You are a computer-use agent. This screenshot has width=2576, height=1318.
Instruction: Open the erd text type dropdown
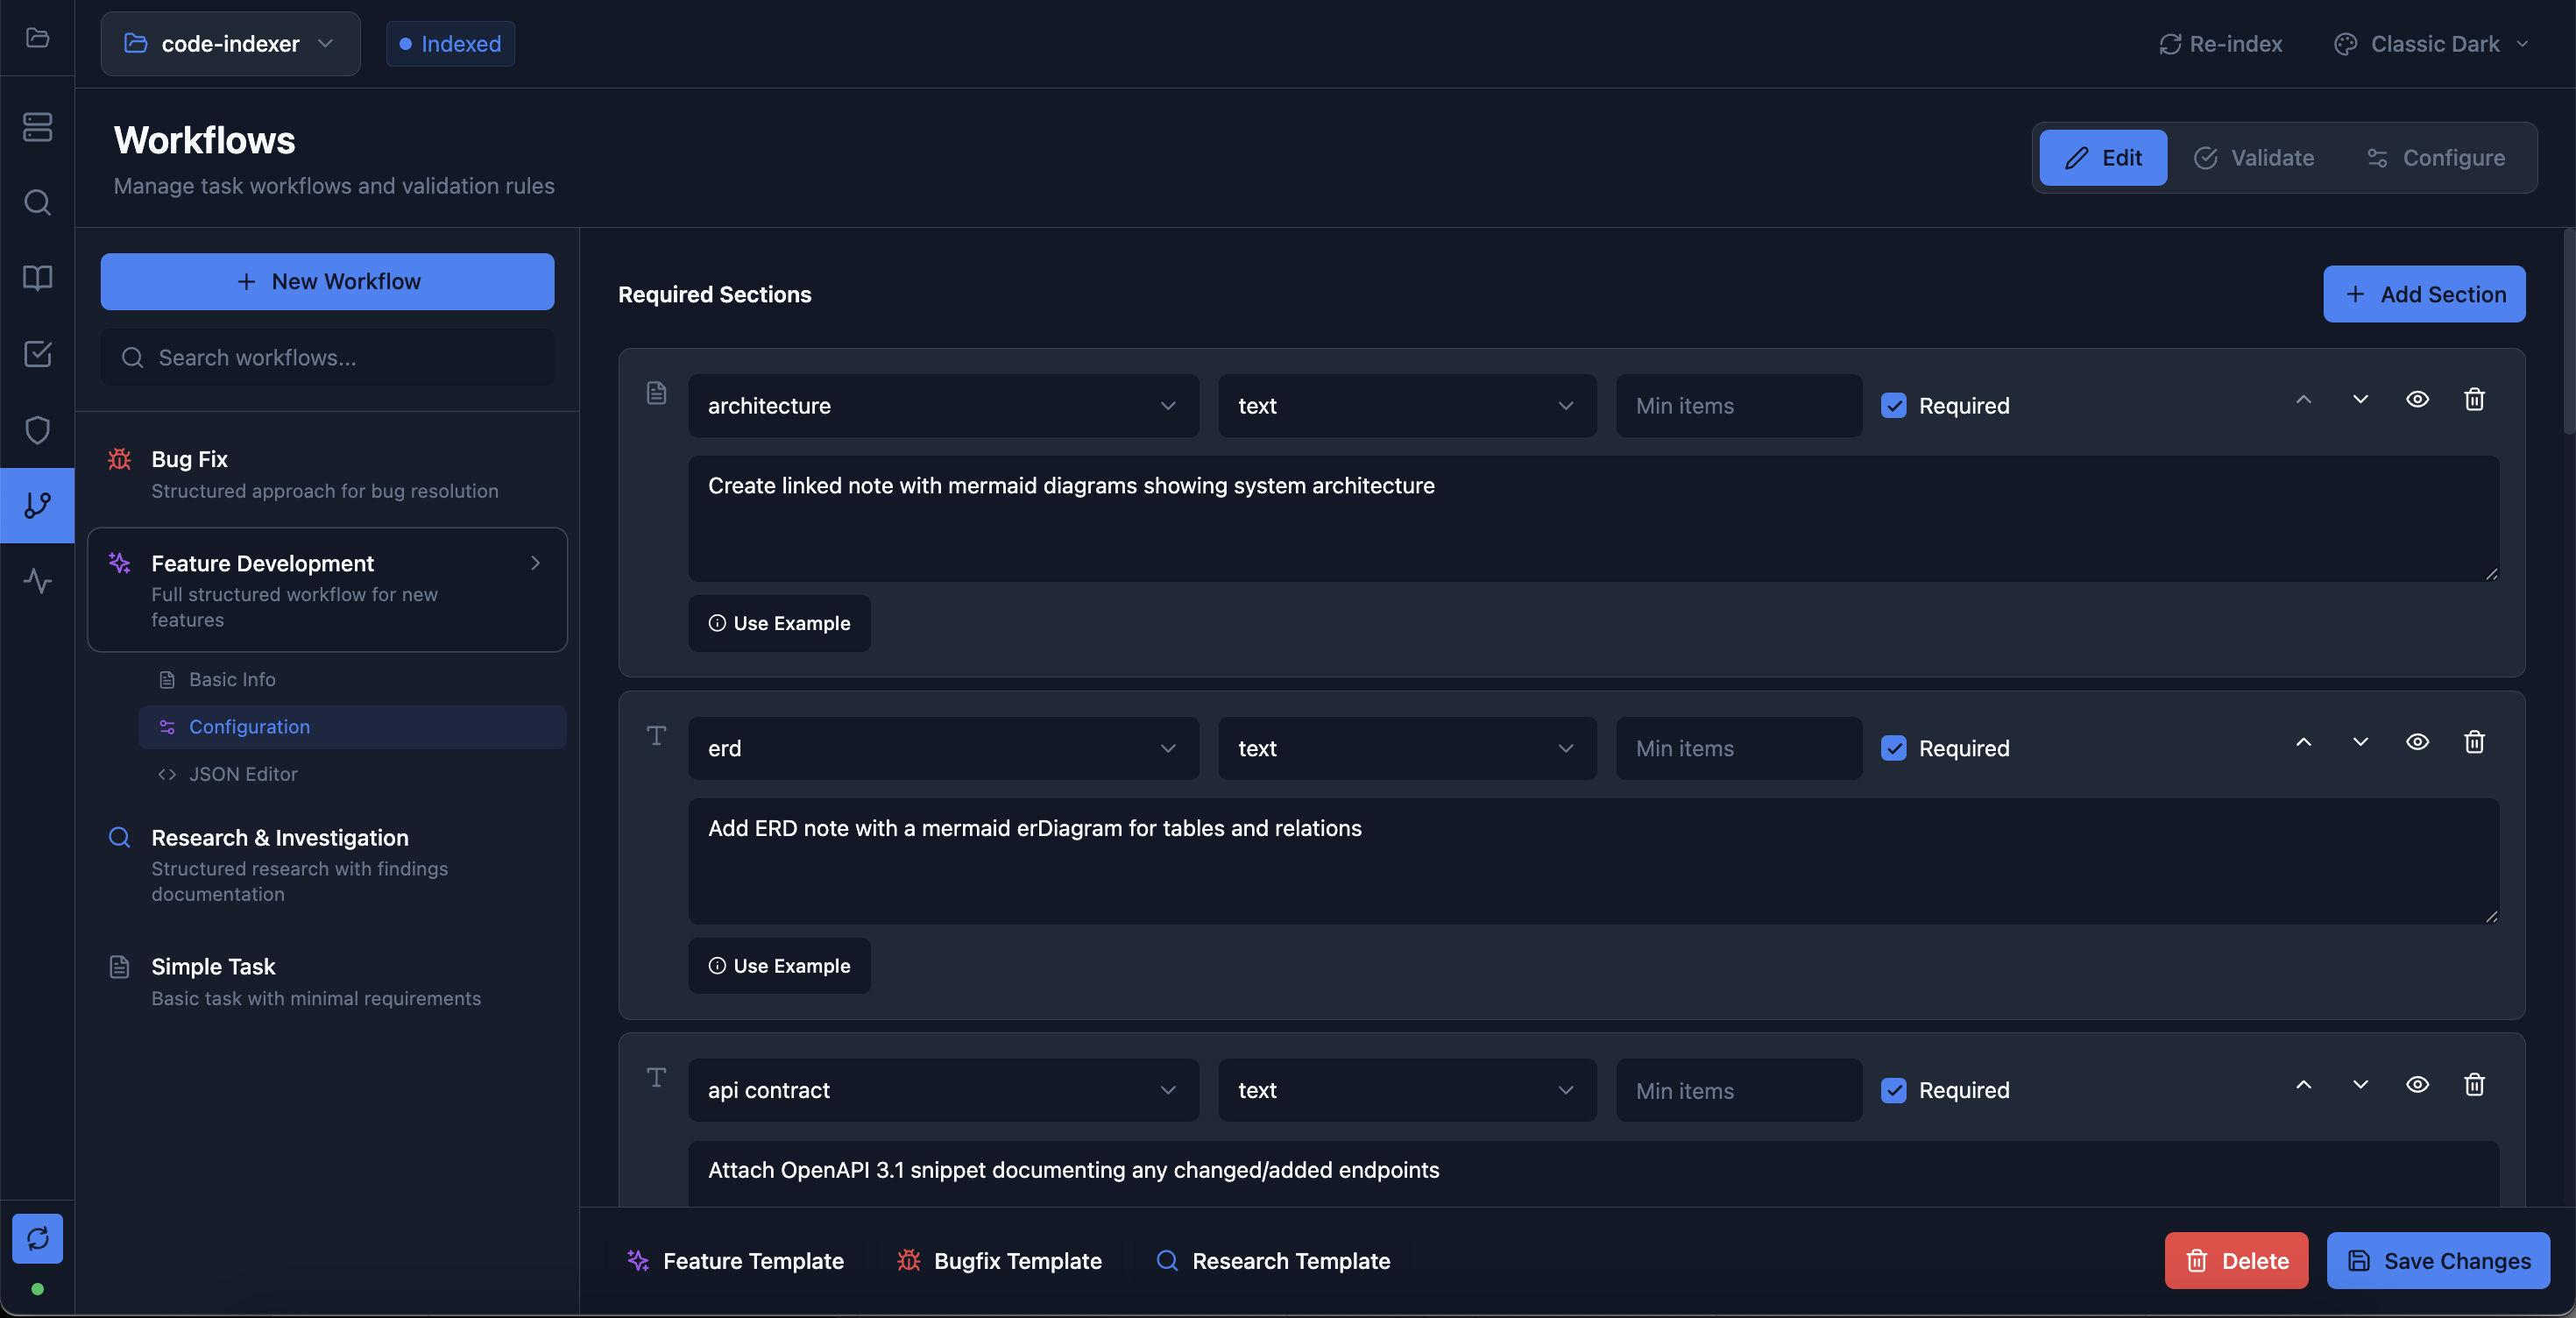coord(1406,748)
